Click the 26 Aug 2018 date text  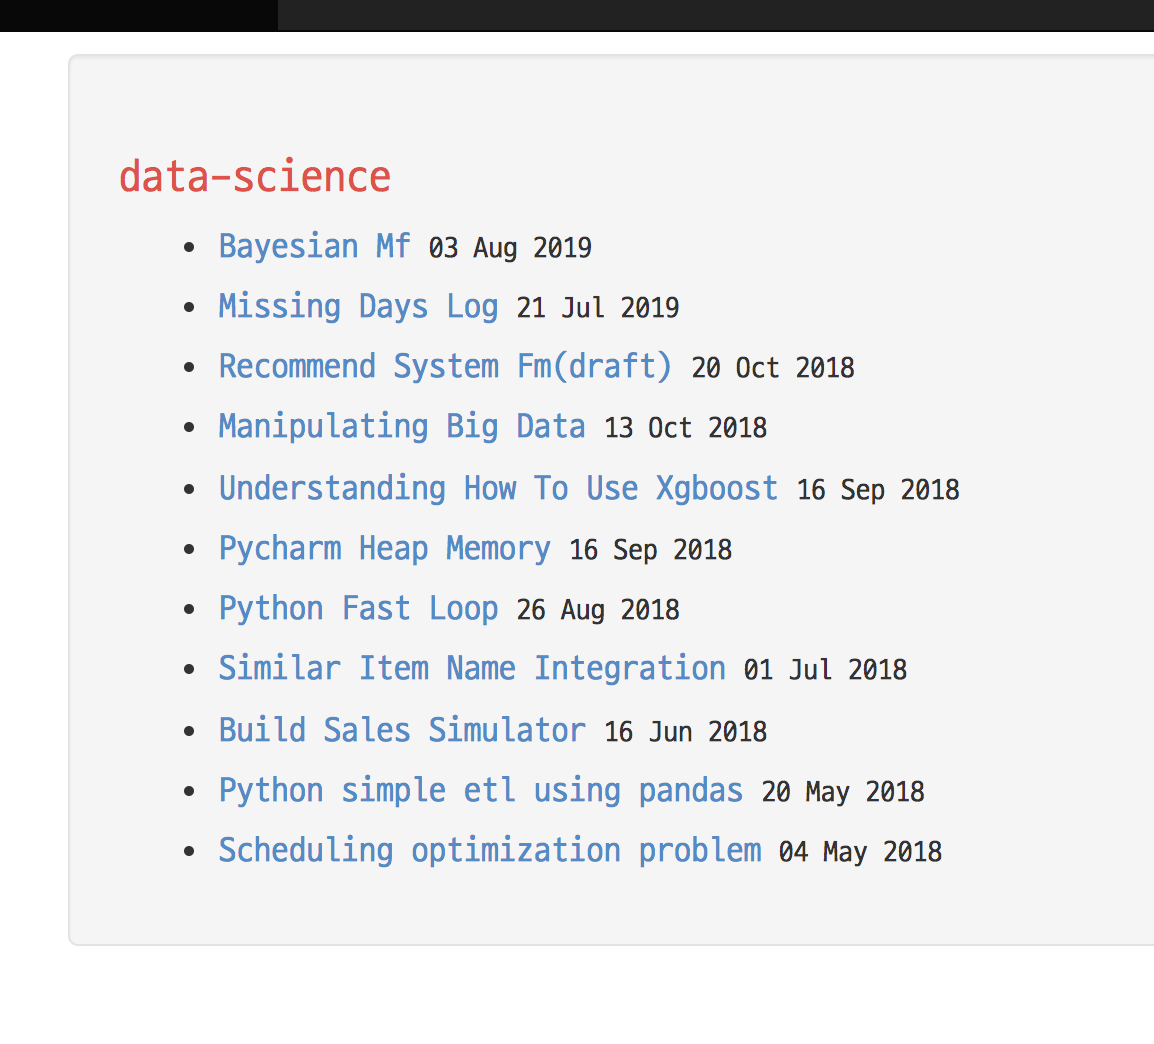click(x=598, y=610)
